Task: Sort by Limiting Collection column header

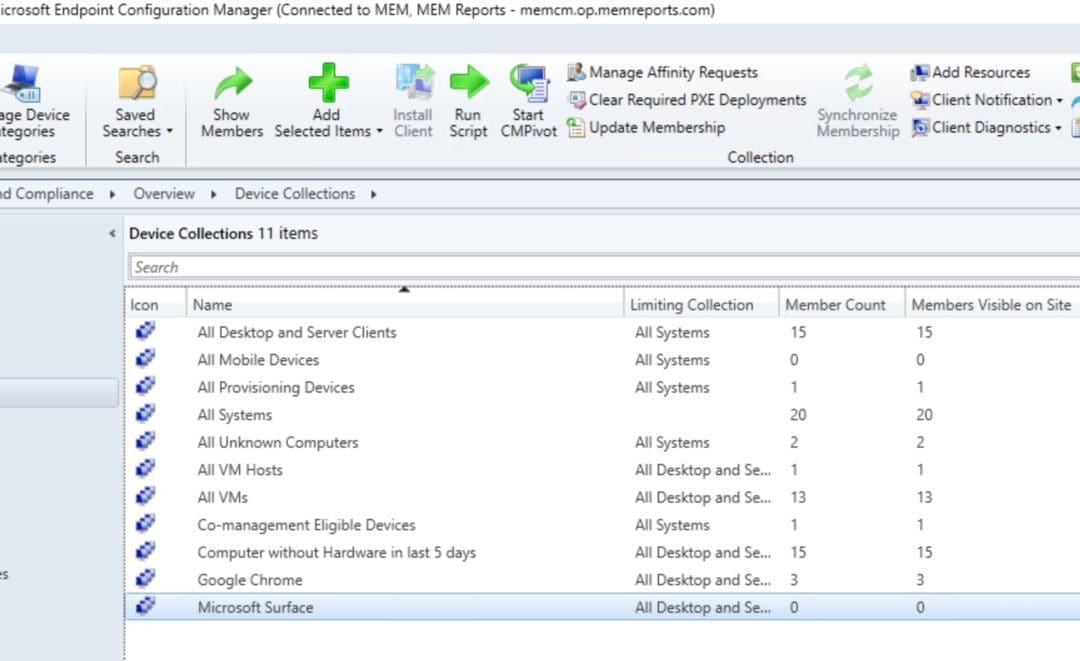Action: (701, 304)
